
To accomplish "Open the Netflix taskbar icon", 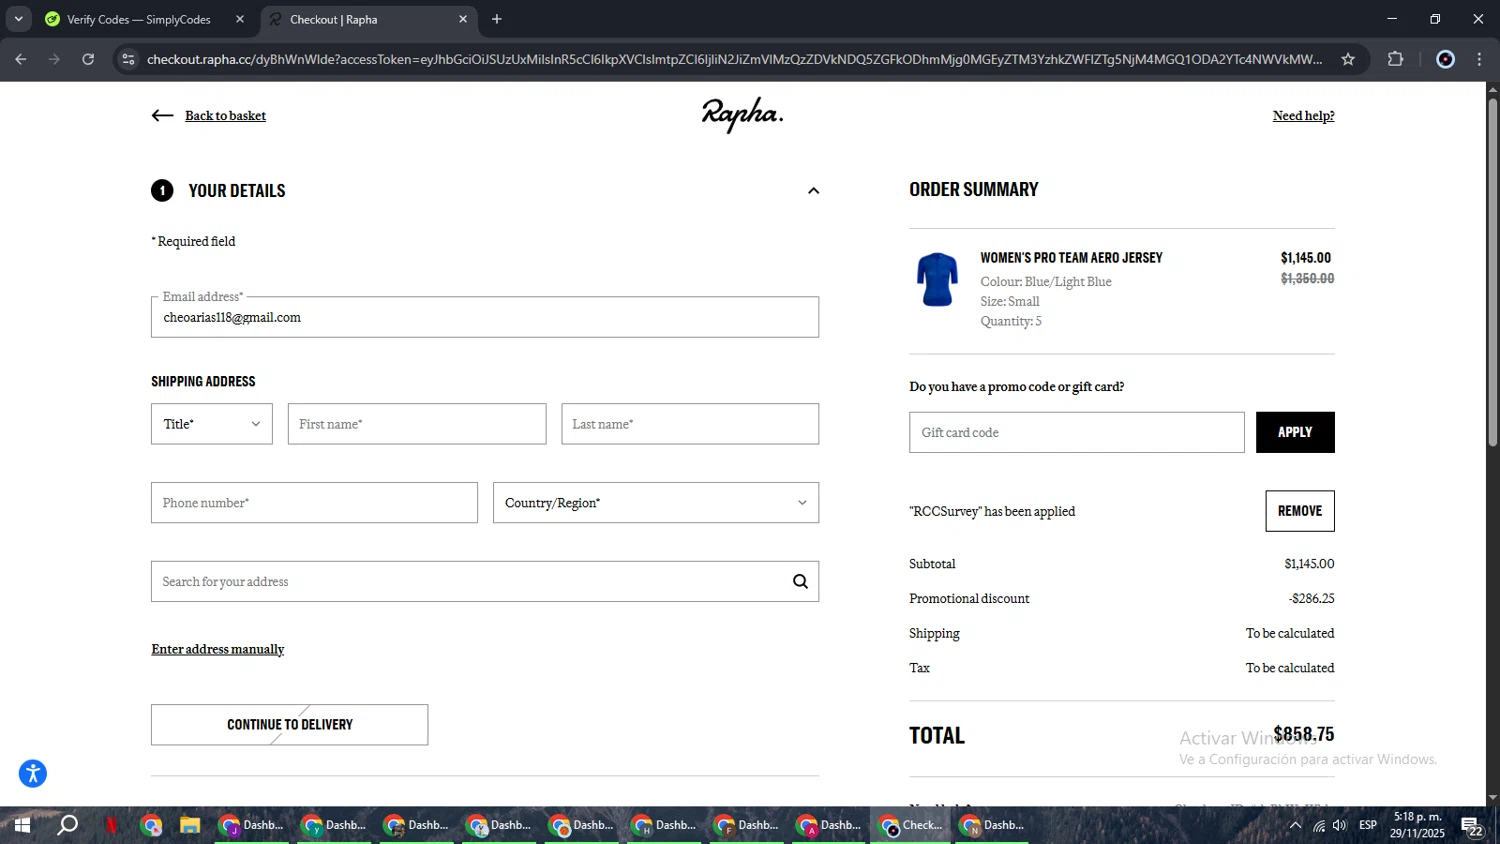I will (111, 825).
